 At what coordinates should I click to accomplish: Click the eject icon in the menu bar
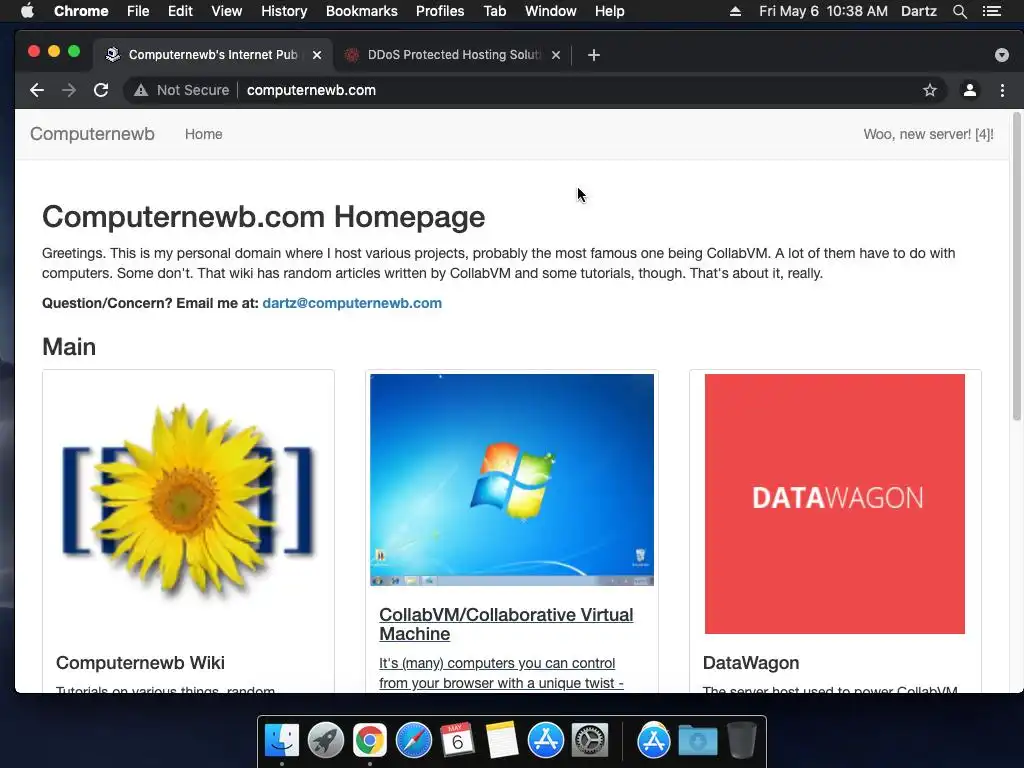pos(735,11)
